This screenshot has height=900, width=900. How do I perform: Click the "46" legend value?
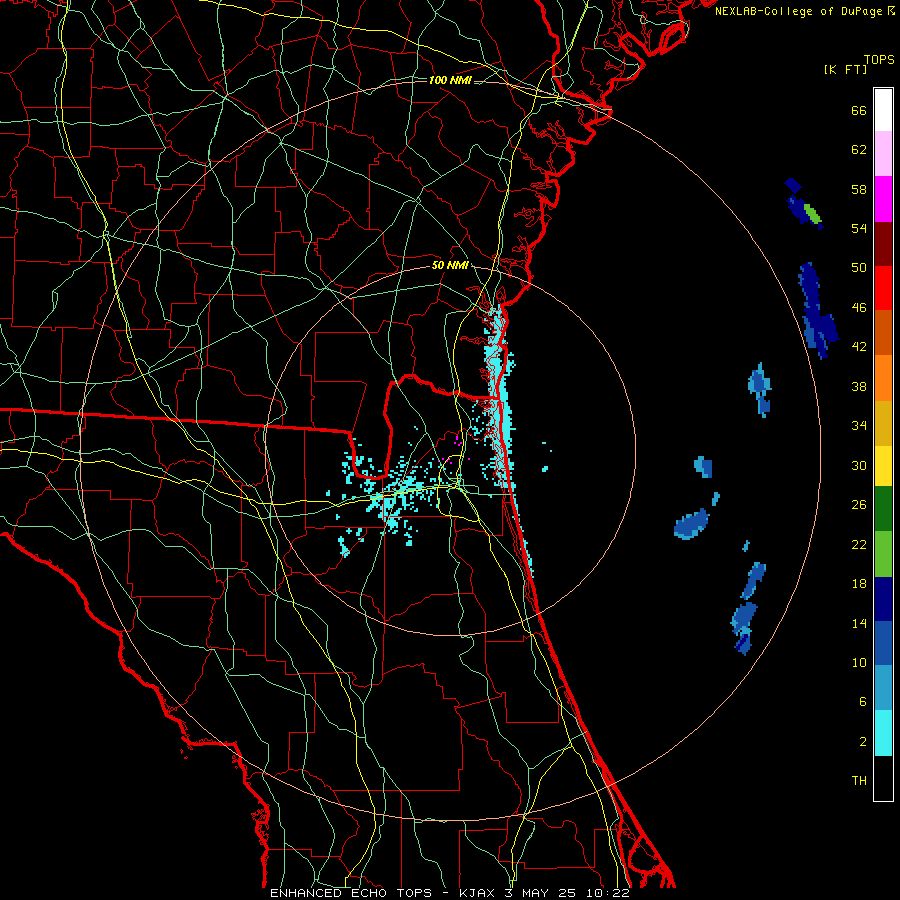click(x=859, y=308)
